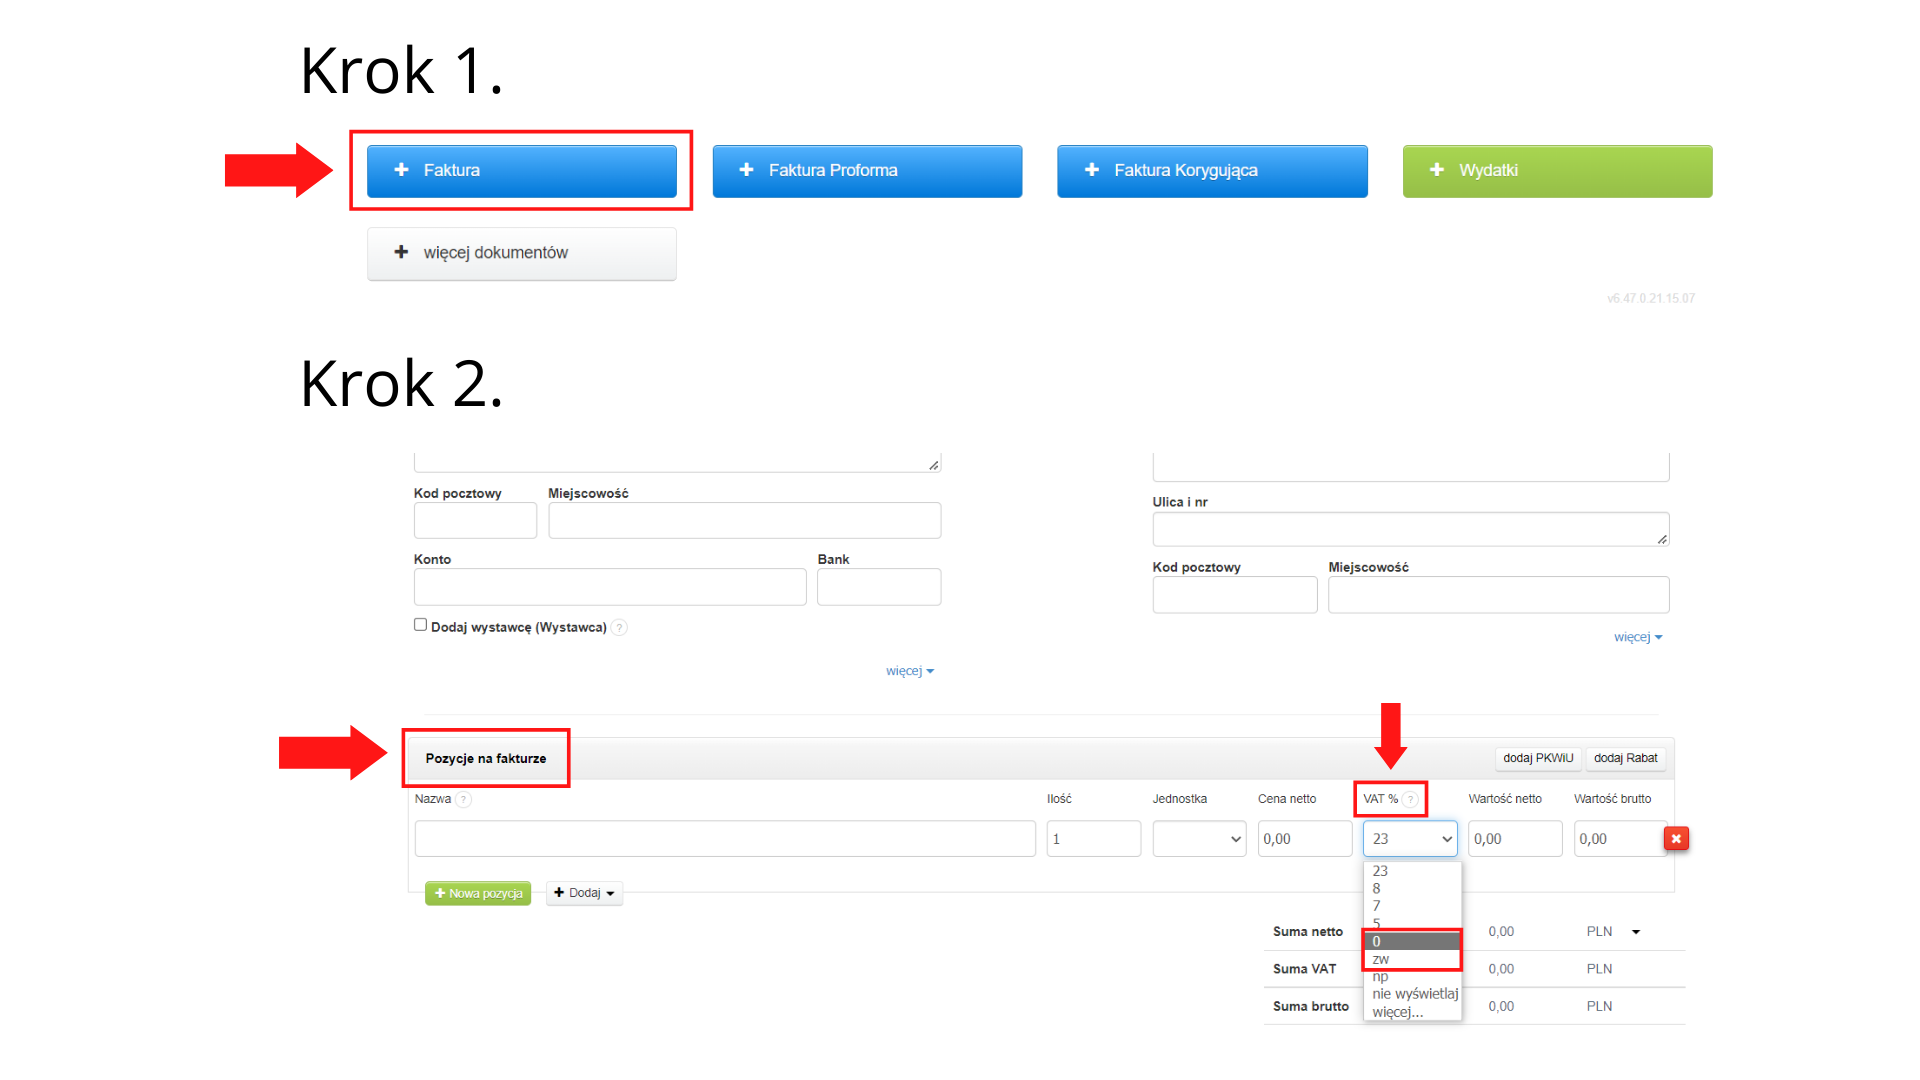Open the VAT % dropdown showing 23
The image size is (1920, 1080).
[x=1410, y=839]
